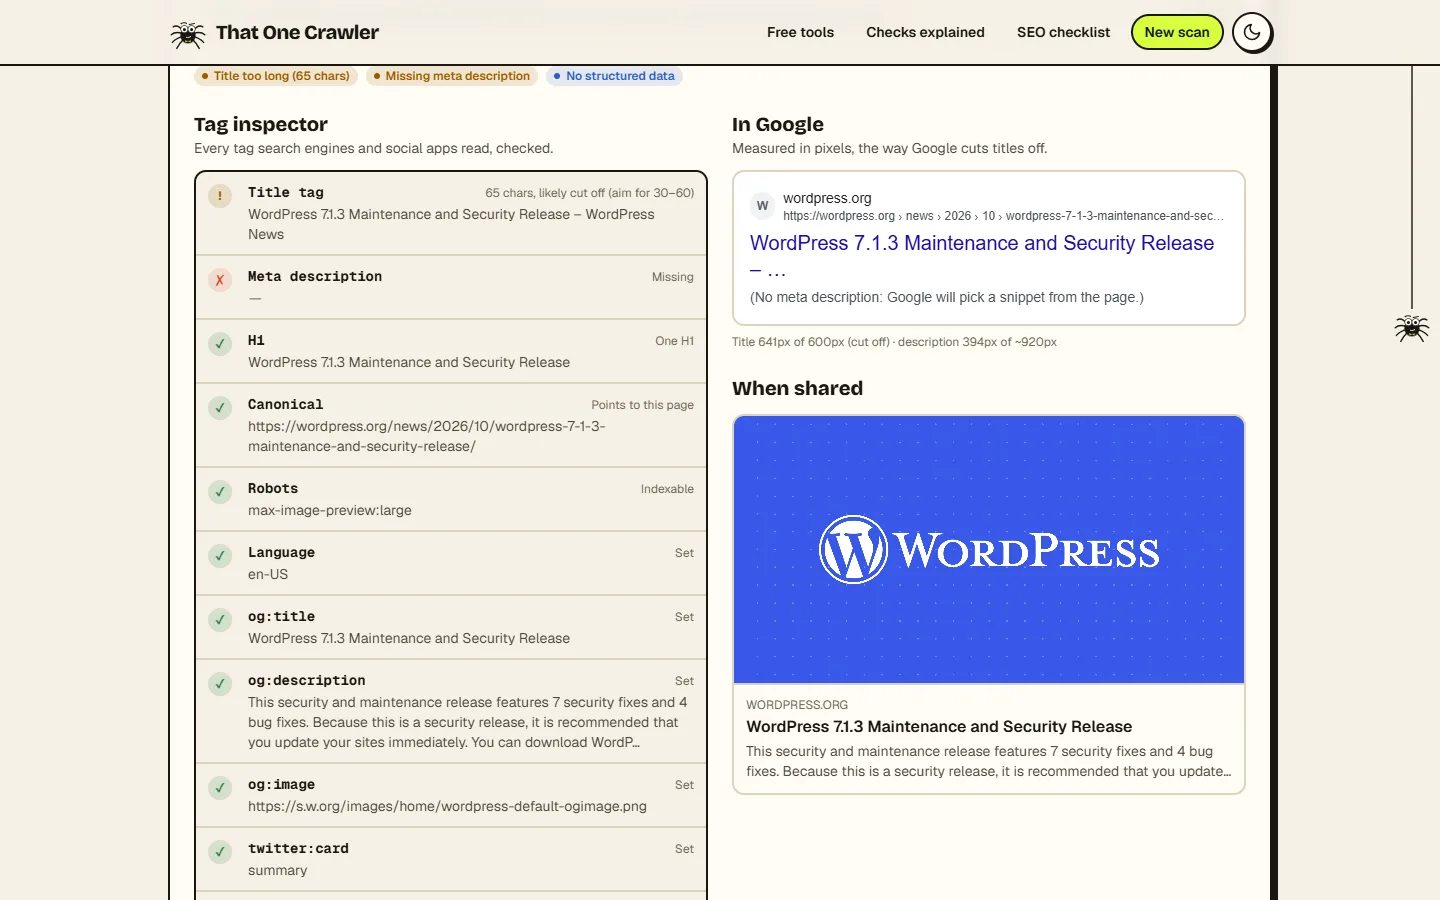Click the W favicon in Google preview
1440x900 pixels.
pos(763,206)
